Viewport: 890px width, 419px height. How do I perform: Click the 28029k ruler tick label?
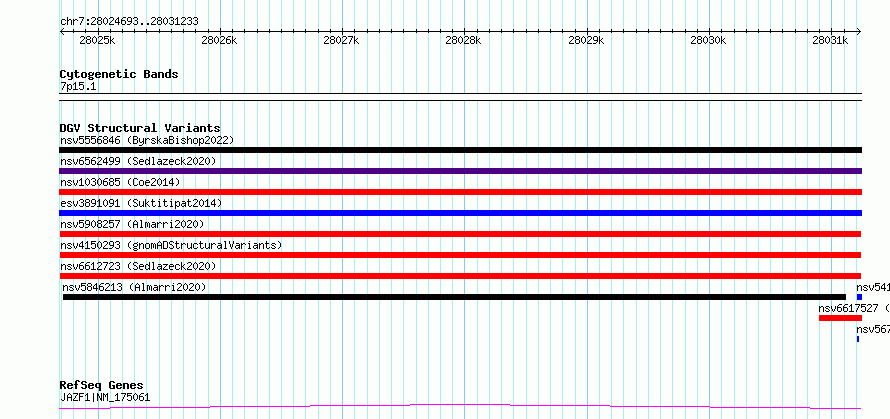point(586,40)
